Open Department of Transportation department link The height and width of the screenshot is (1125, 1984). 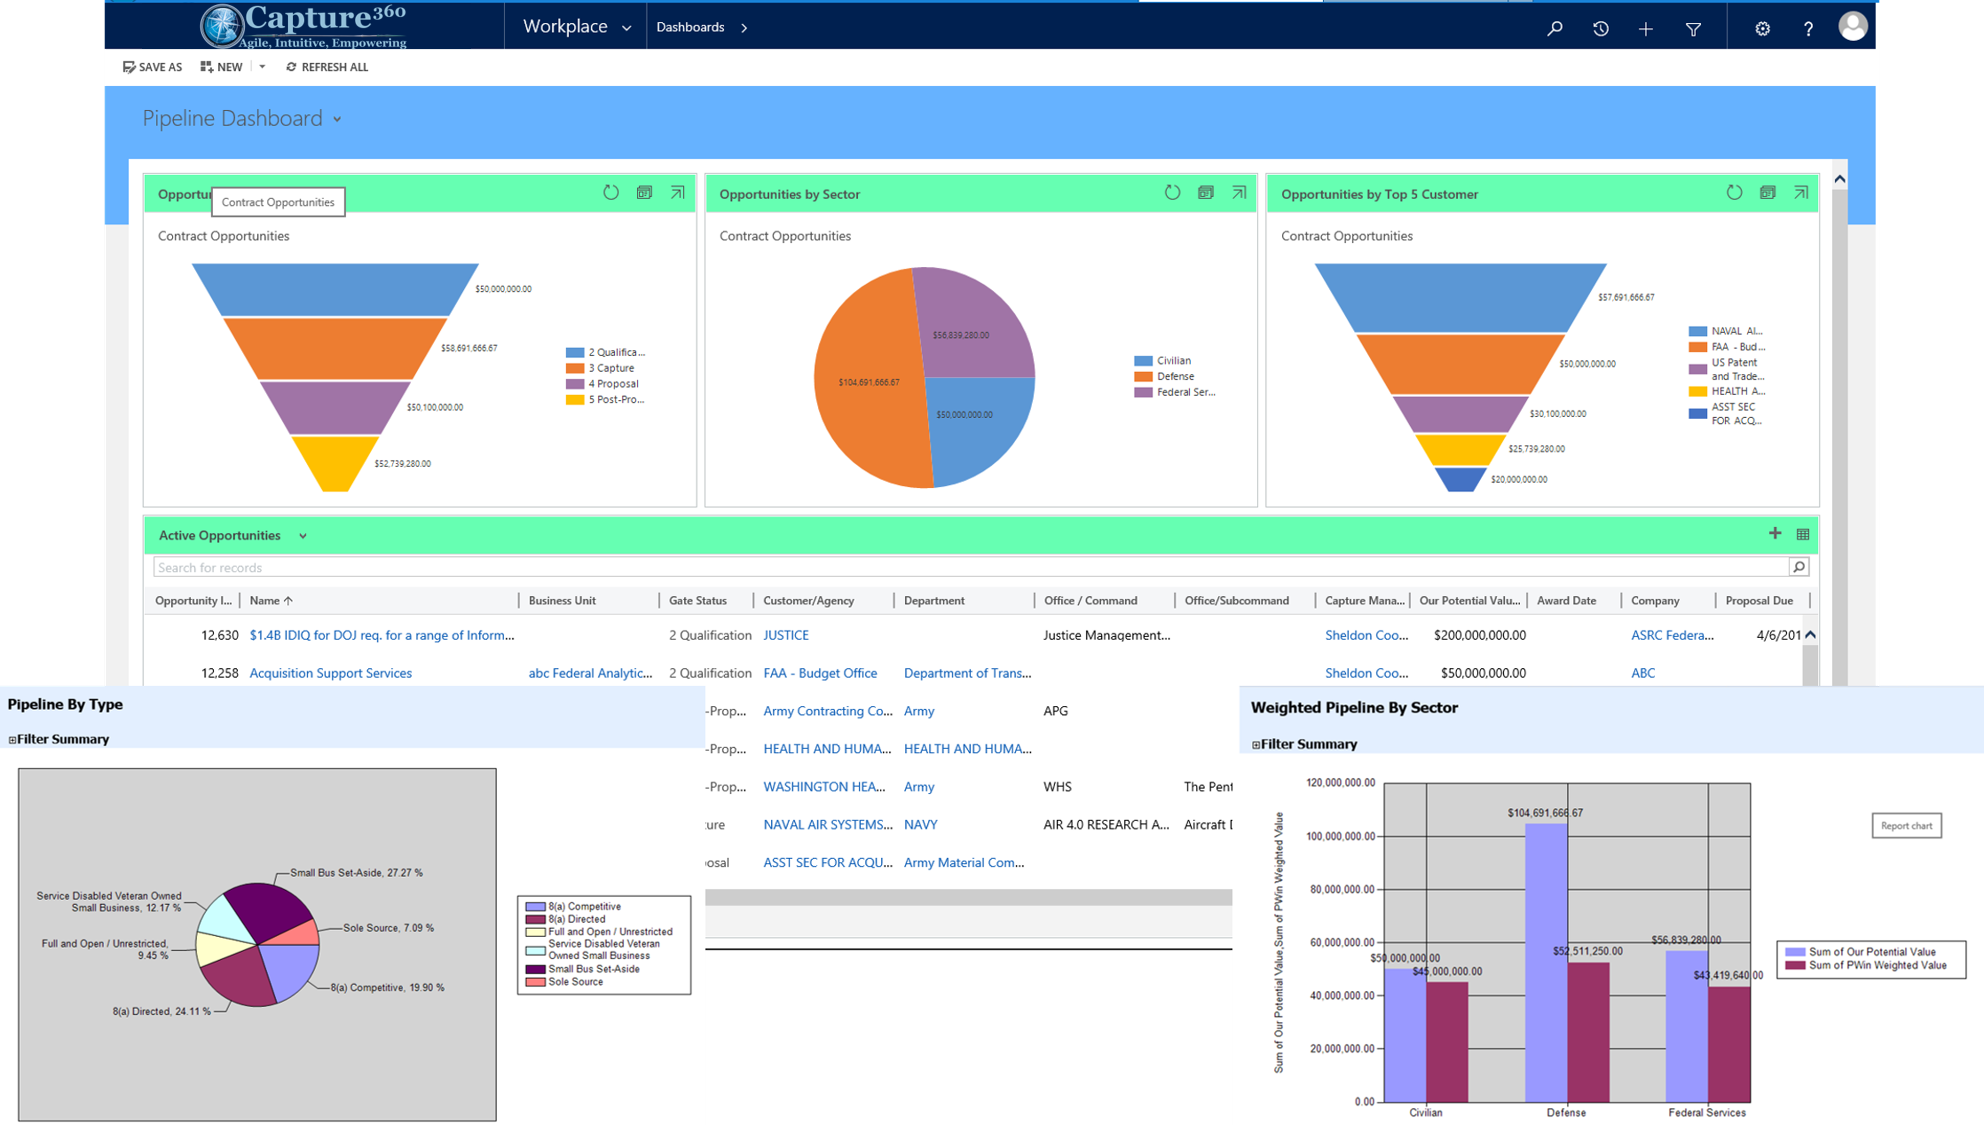[x=967, y=673]
